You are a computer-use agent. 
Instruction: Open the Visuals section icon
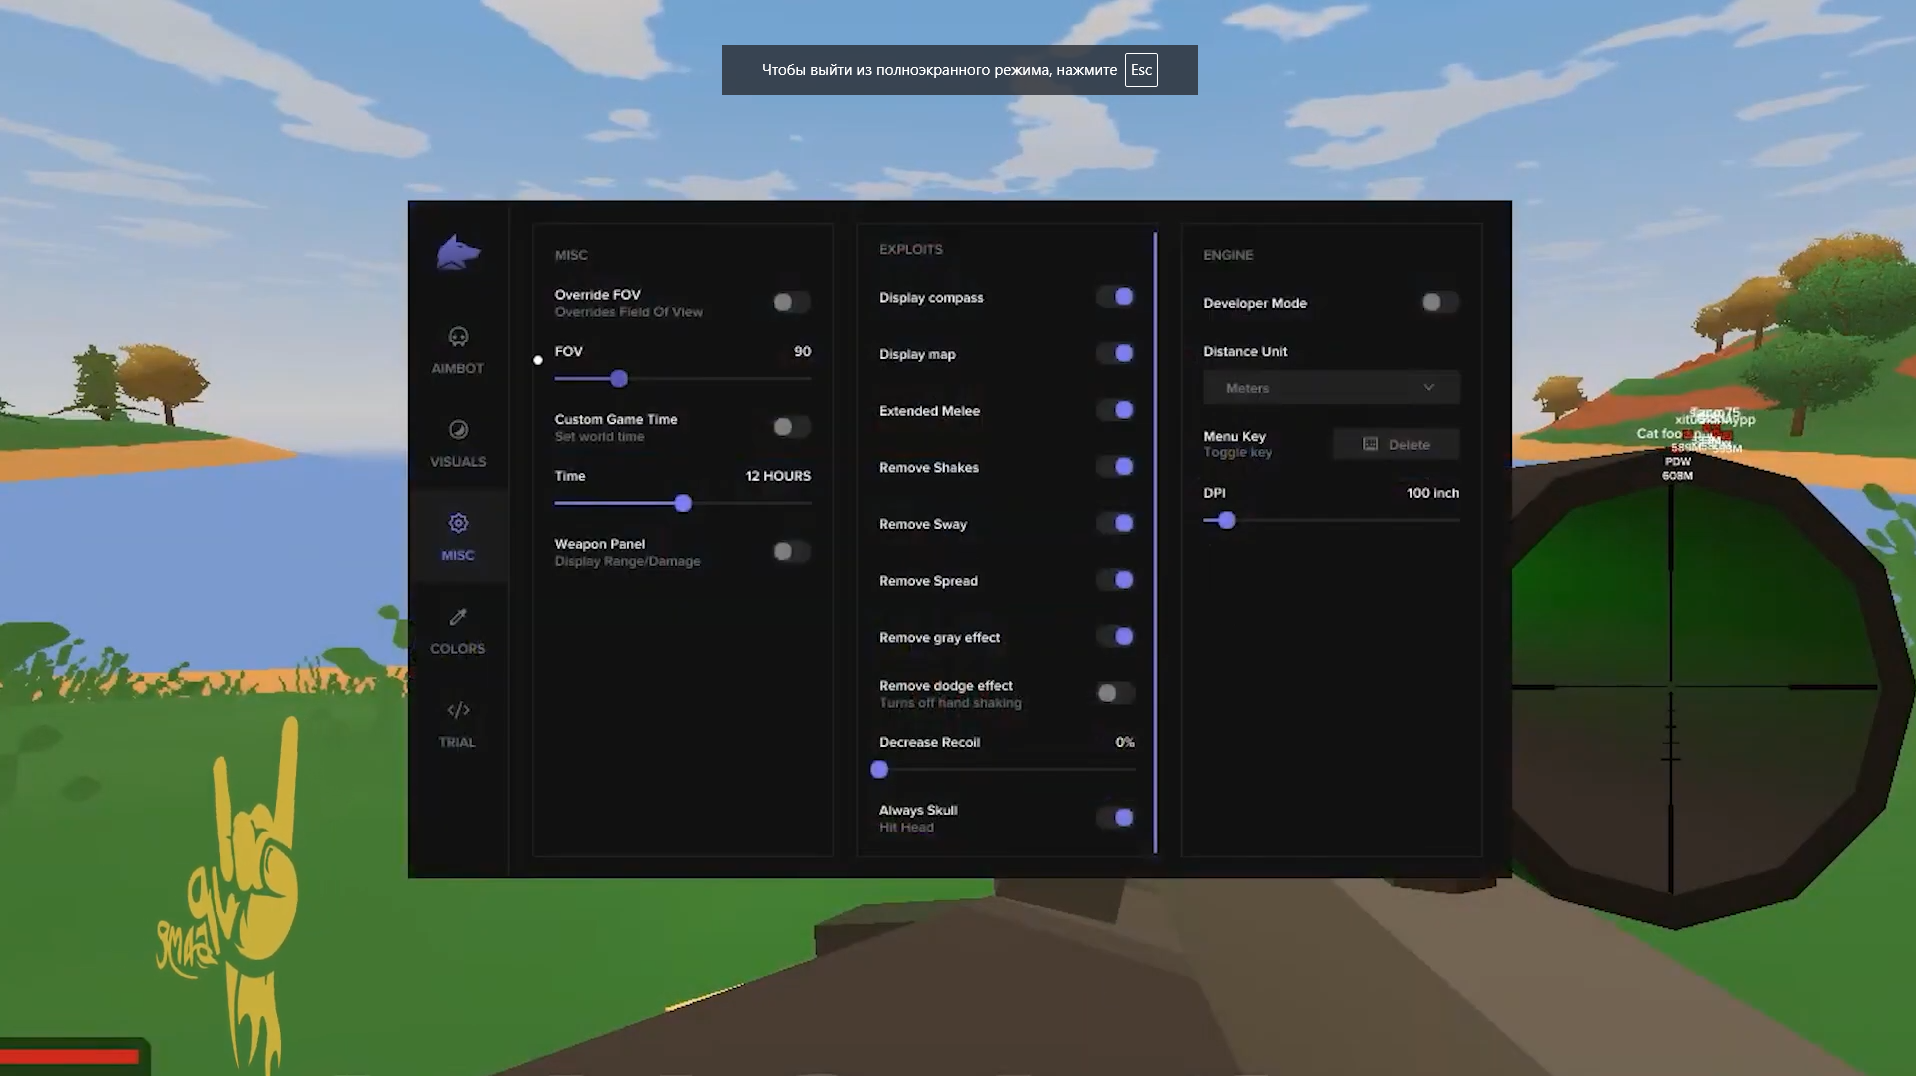[x=458, y=430]
